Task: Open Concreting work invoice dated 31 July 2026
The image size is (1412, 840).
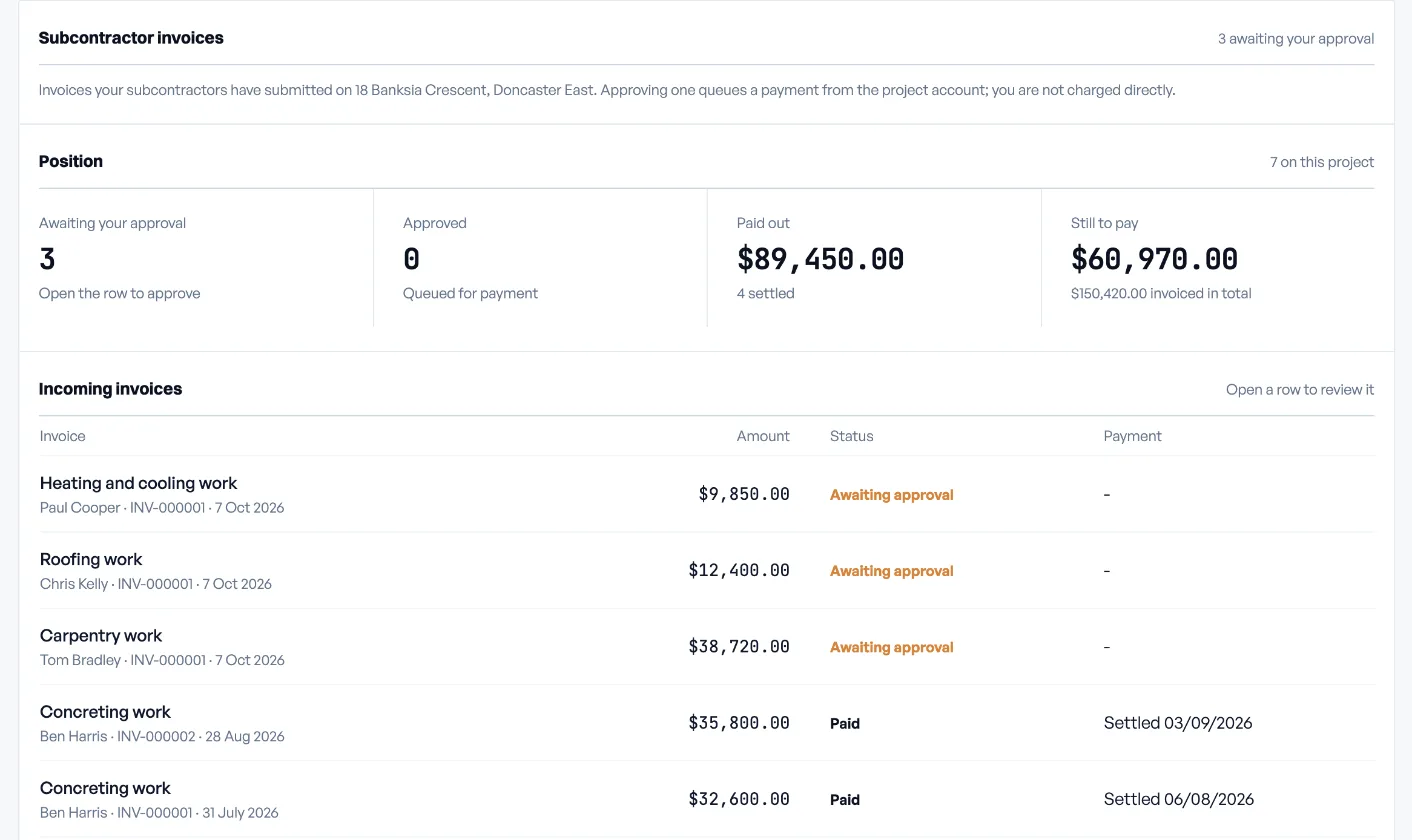Action: 706,798
